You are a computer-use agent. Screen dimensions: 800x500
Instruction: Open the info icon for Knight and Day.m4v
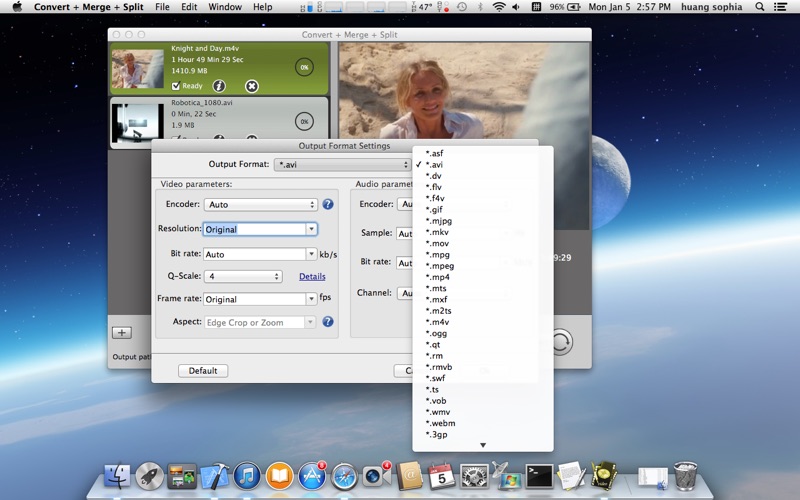pyautogui.click(x=219, y=86)
